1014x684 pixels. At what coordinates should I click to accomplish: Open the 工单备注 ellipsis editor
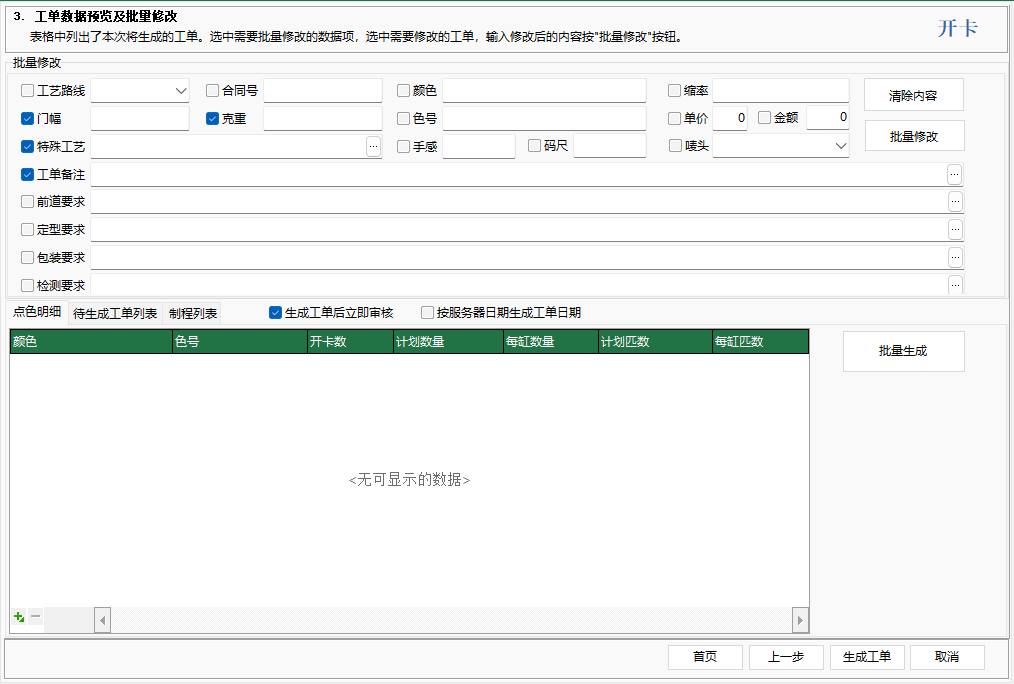[955, 174]
